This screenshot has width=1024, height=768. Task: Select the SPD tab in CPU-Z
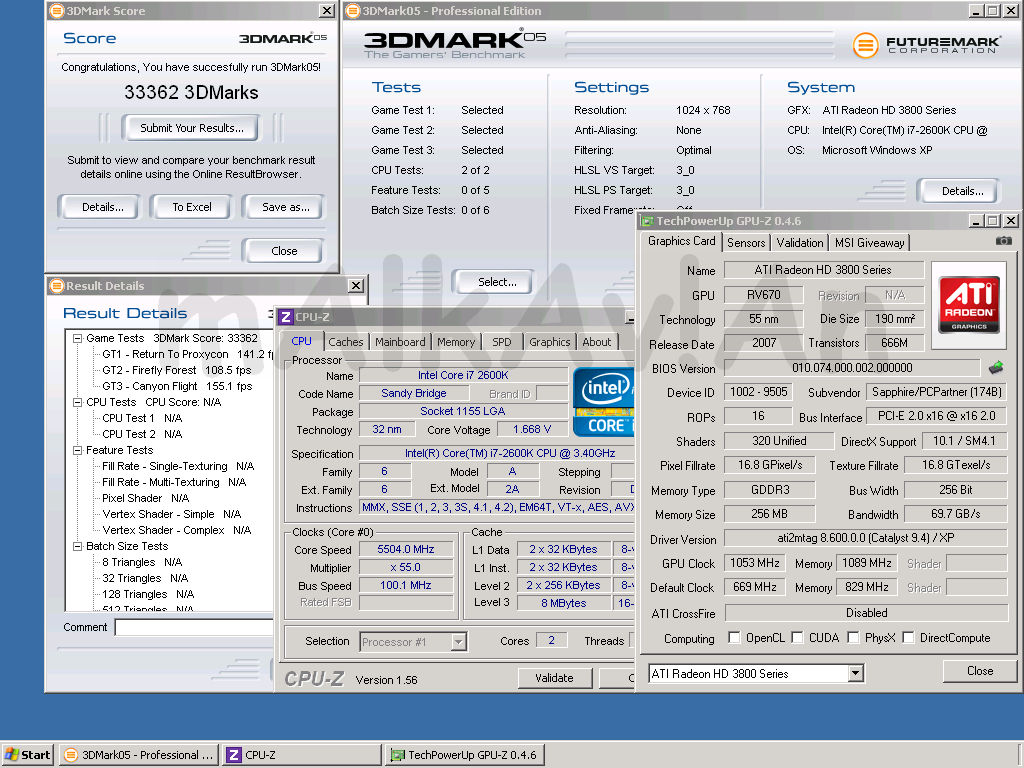[x=502, y=342]
